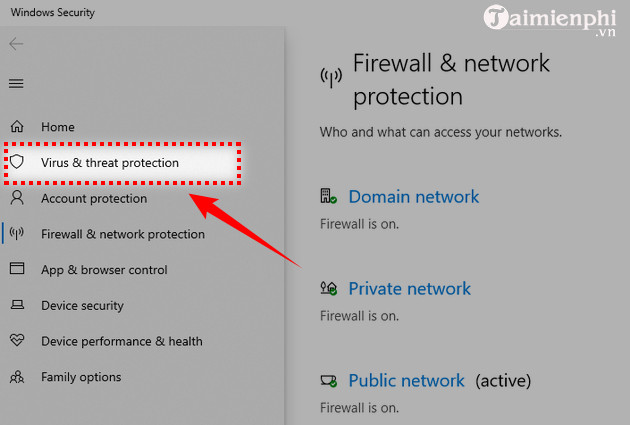Select Virus & threat protection menu item
This screenshot has width=630, height=425.
pos(110,163)
